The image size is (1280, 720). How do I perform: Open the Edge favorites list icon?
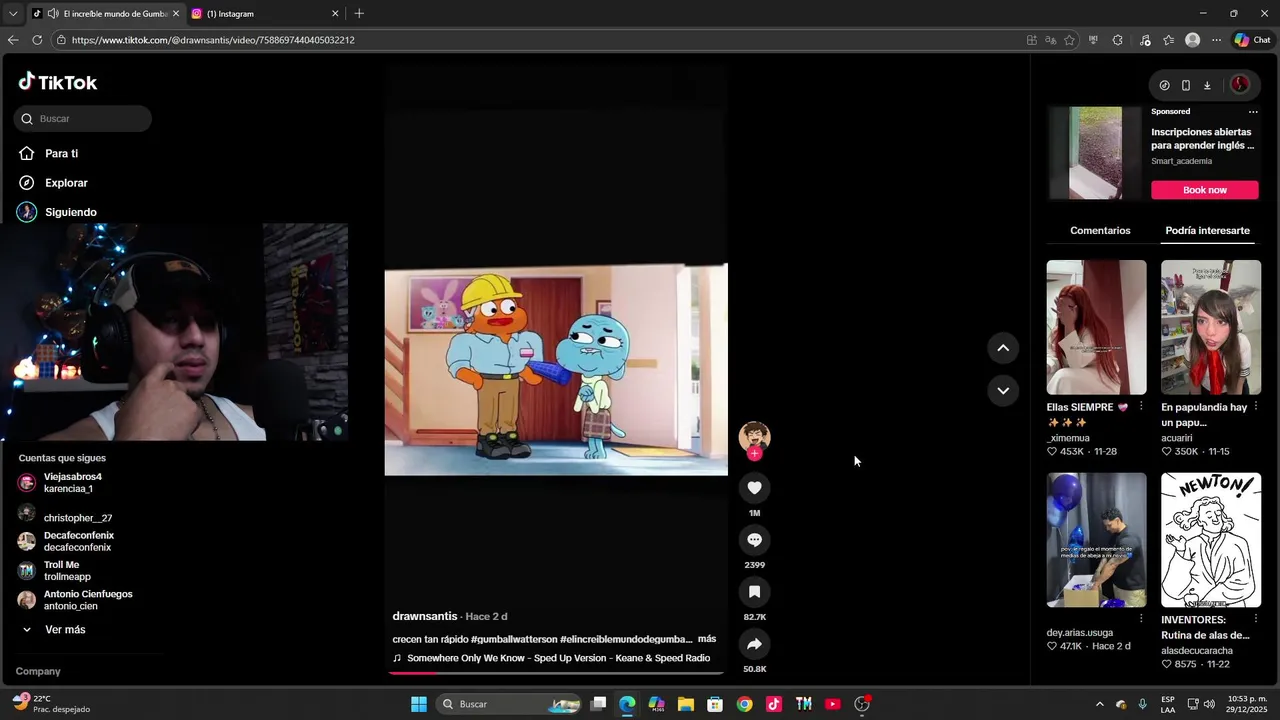pos(1168,40)
